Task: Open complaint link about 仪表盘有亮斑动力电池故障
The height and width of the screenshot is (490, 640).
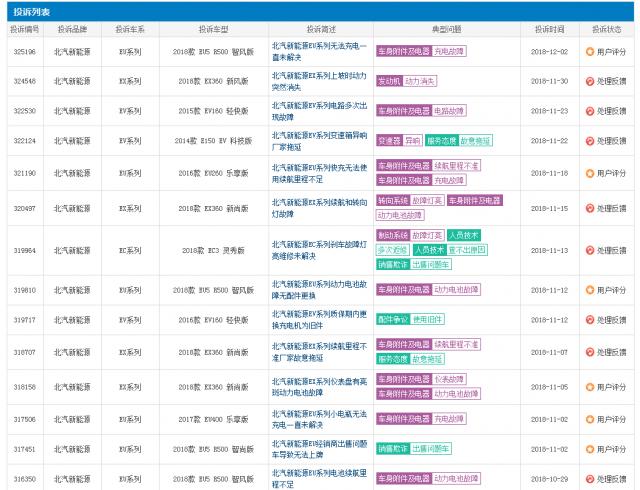Action: tap(319, 387)
